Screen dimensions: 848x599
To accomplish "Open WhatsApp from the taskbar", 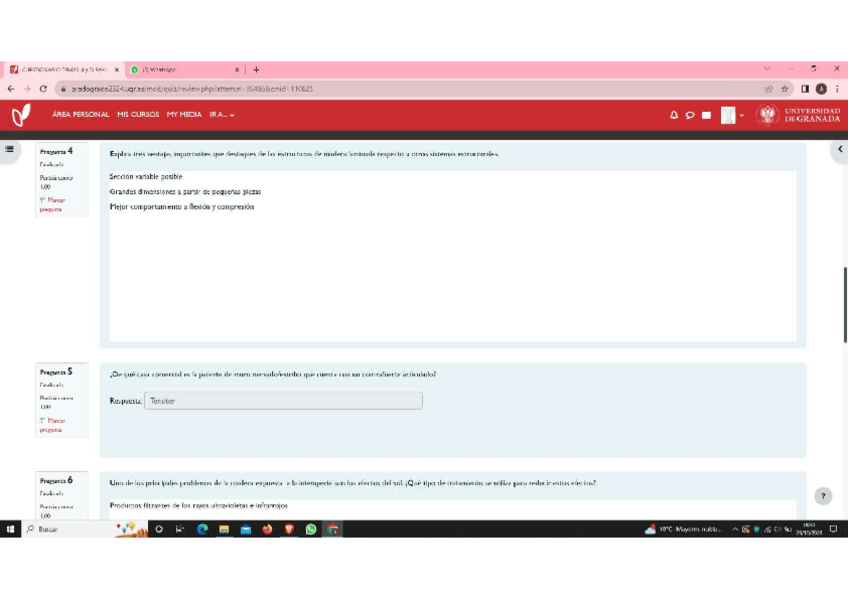I will pyautogui.click(x=311, y=529).
